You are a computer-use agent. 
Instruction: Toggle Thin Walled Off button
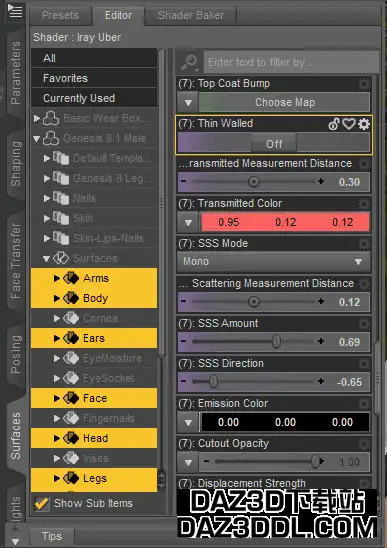[274, 144]
